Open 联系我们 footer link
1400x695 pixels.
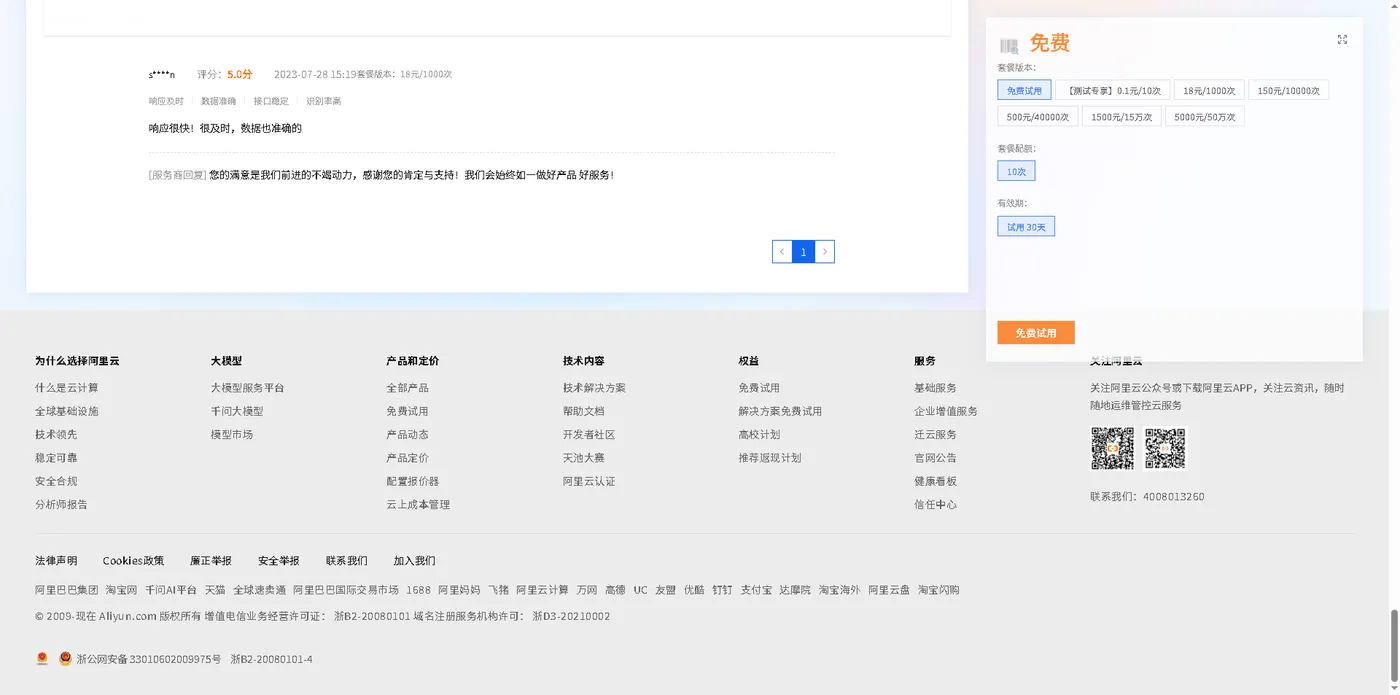coord(347,561)
